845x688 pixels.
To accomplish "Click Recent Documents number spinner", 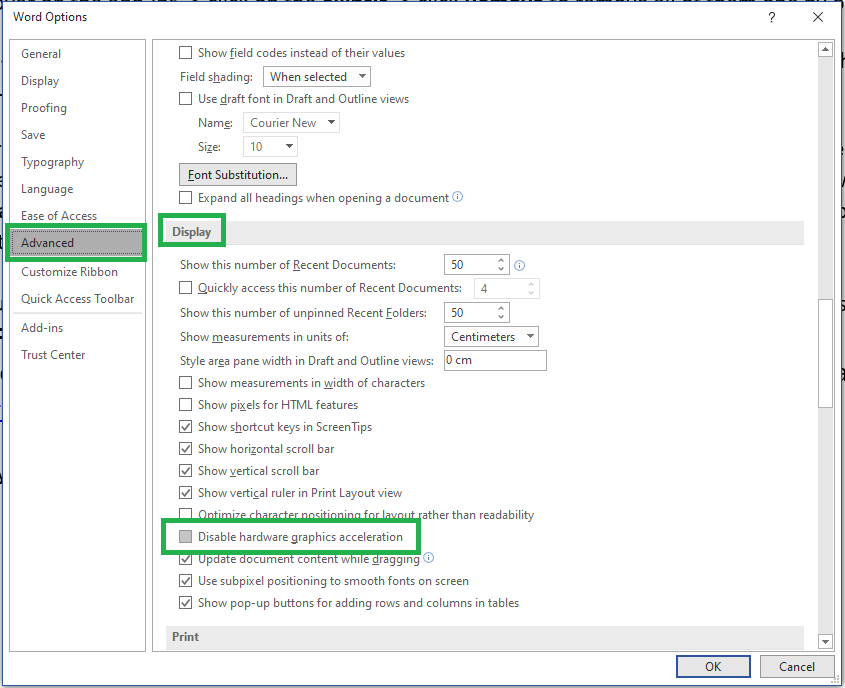I will point(476,265).
